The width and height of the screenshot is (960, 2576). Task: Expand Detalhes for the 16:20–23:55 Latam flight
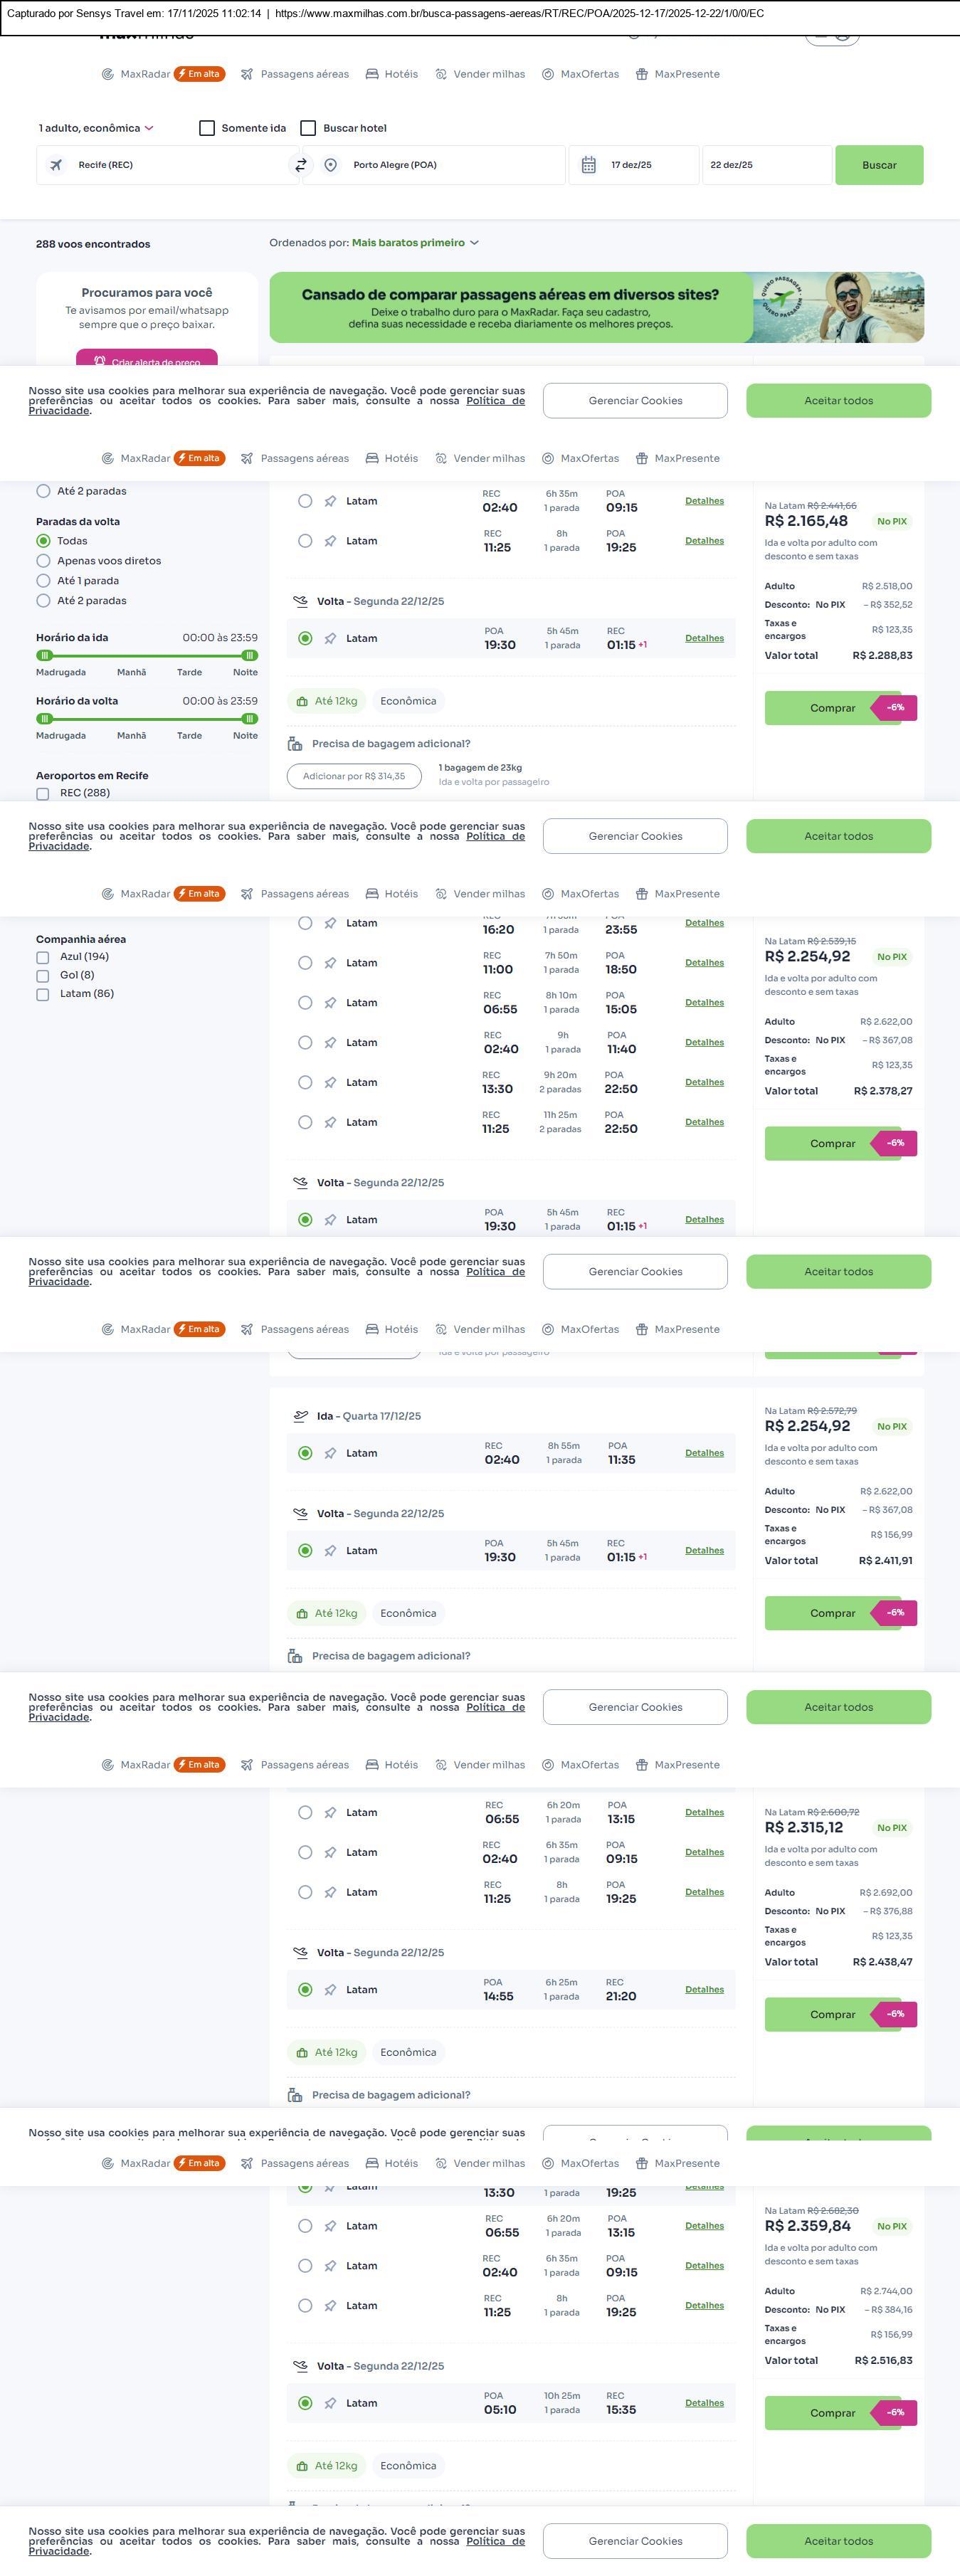click(704, 923)
